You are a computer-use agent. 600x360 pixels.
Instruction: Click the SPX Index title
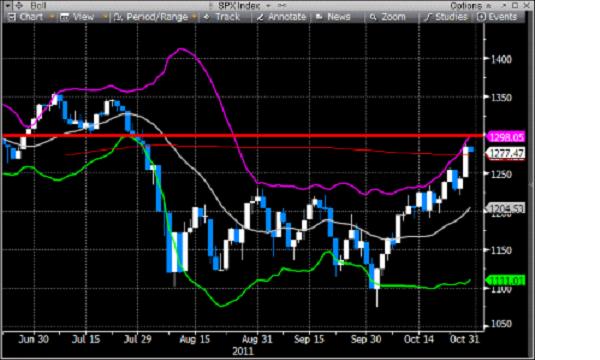239,5
